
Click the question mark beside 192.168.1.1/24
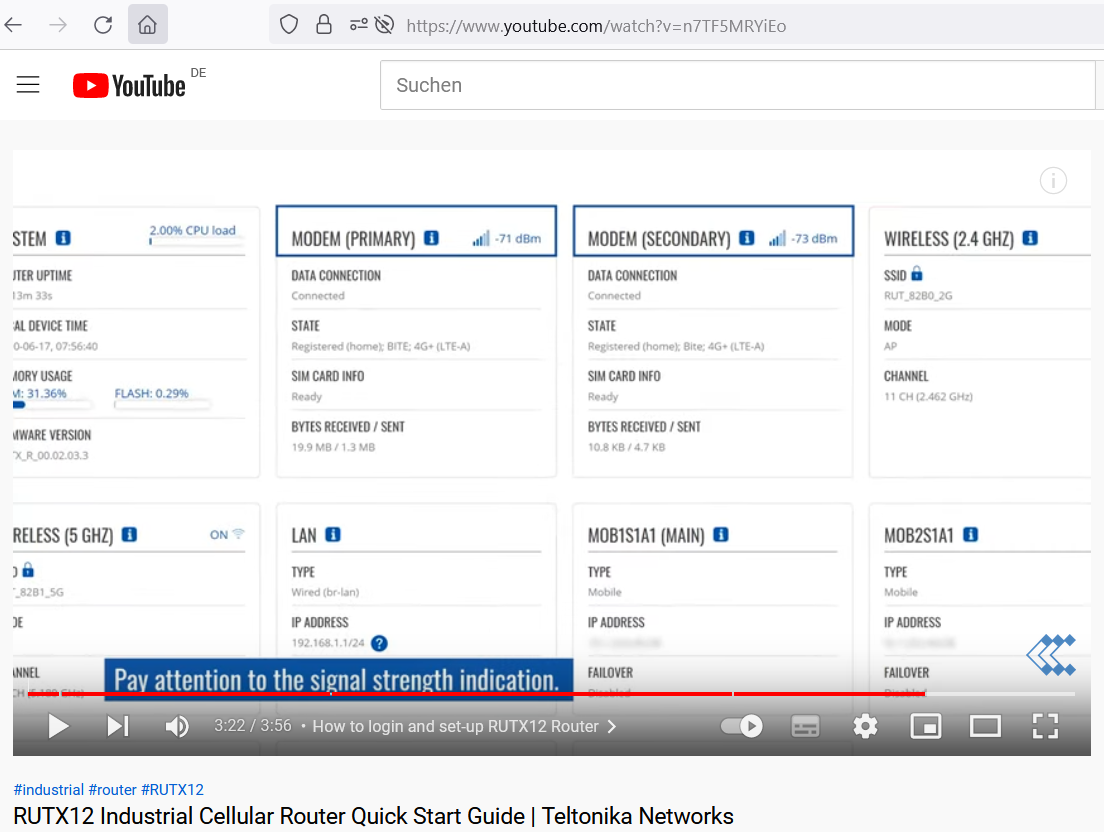point(380,643)
